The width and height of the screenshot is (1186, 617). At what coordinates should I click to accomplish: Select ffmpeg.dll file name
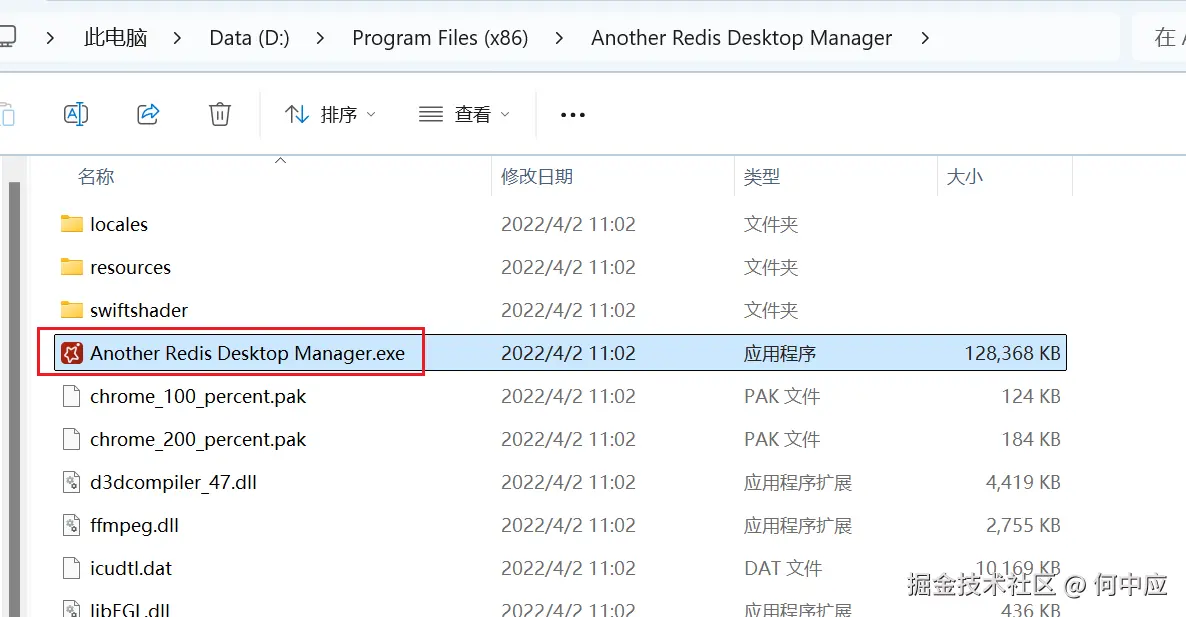point(135,526)
